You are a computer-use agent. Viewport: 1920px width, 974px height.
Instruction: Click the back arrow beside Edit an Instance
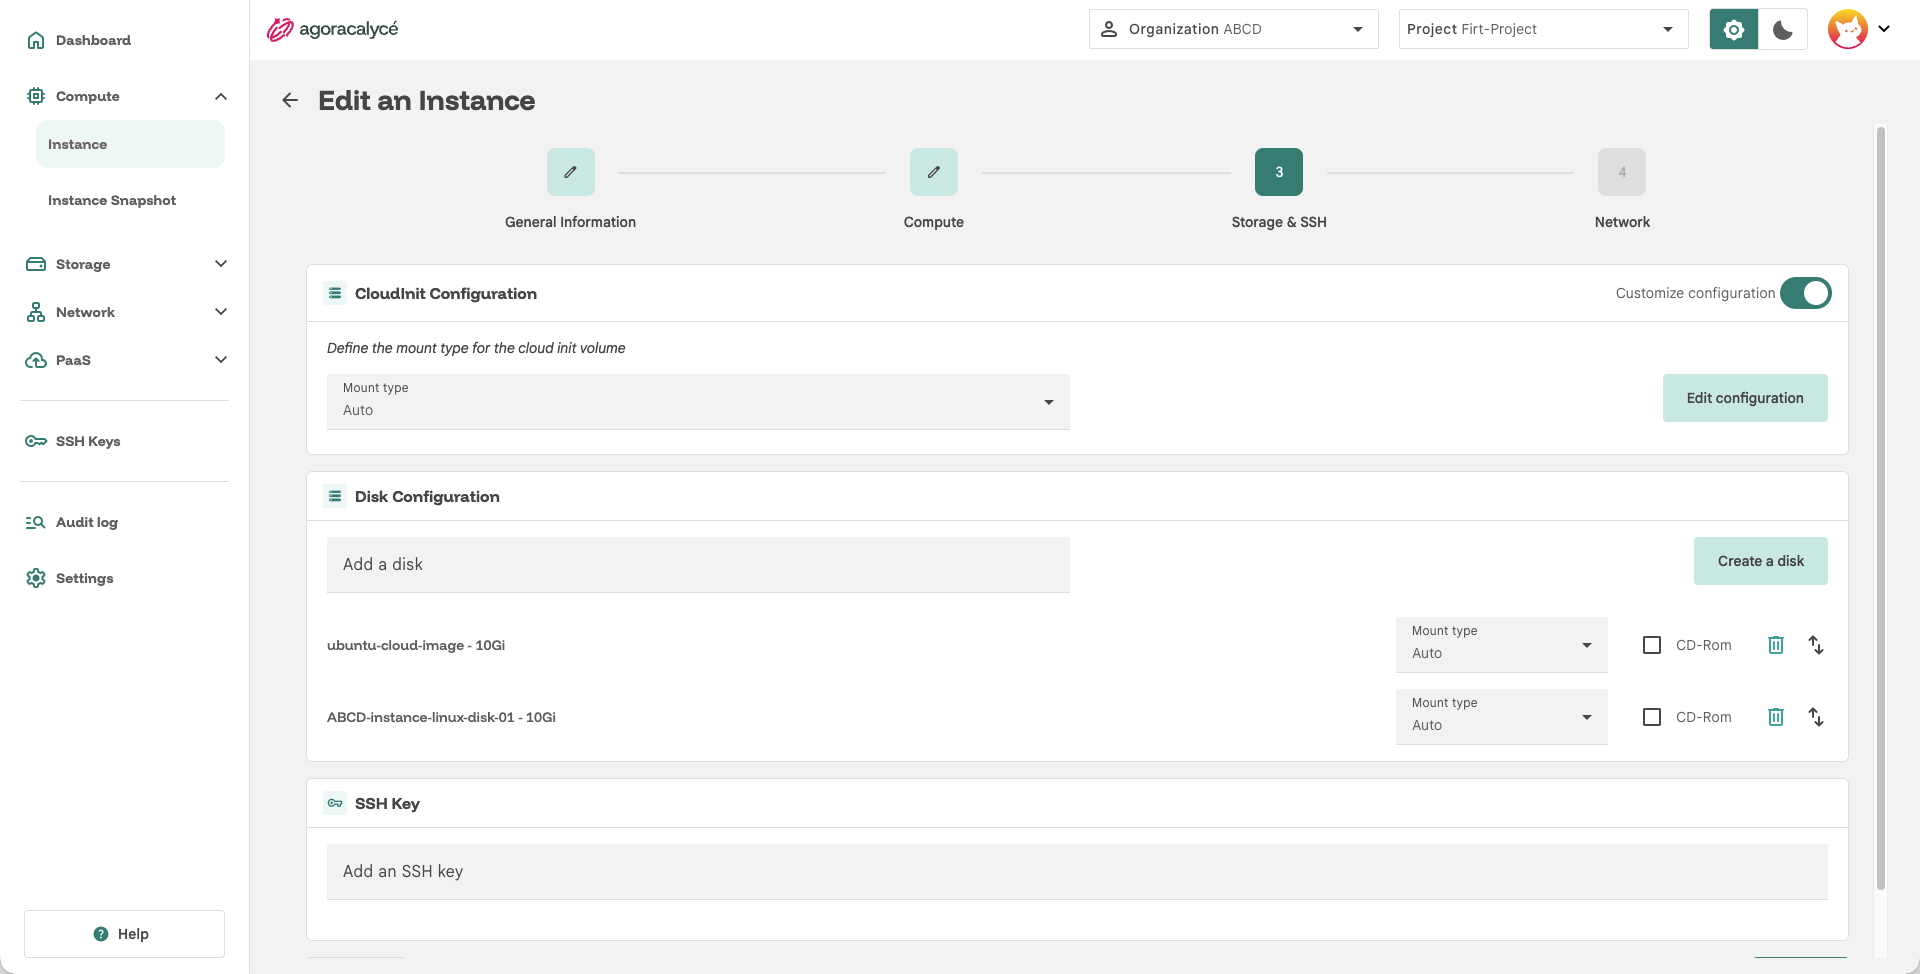[290, 100]
